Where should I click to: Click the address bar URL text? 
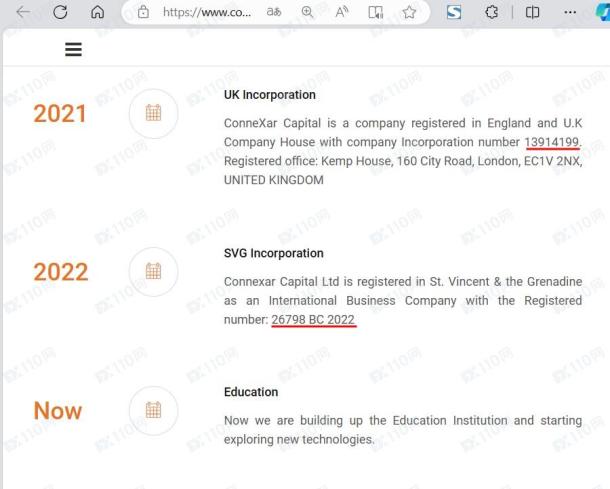pos(207,12)
